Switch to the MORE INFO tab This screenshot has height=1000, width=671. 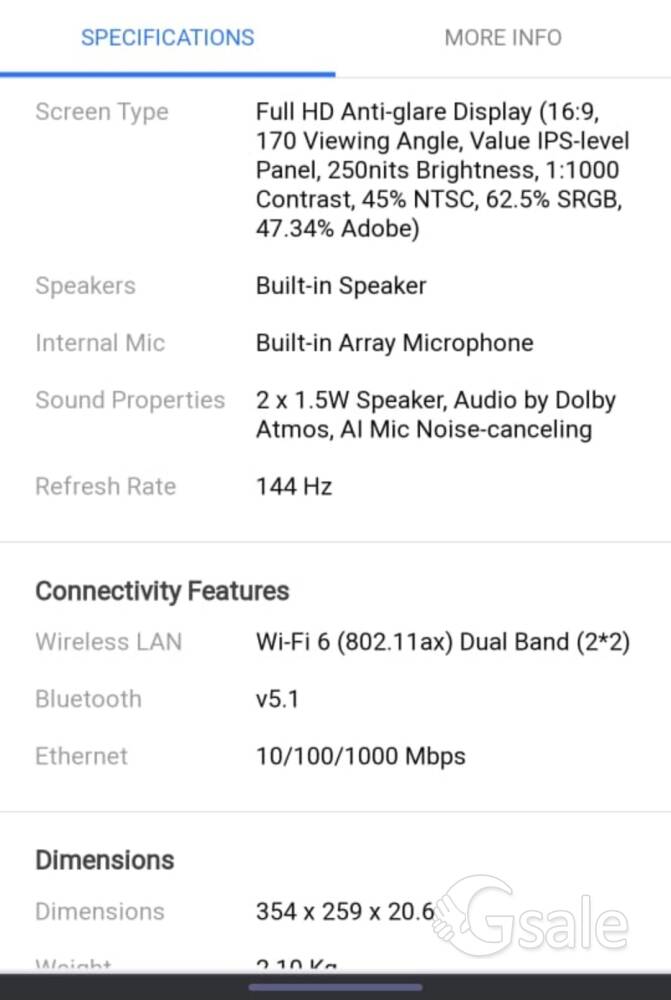pyautogui.click(x=503, y=38)
